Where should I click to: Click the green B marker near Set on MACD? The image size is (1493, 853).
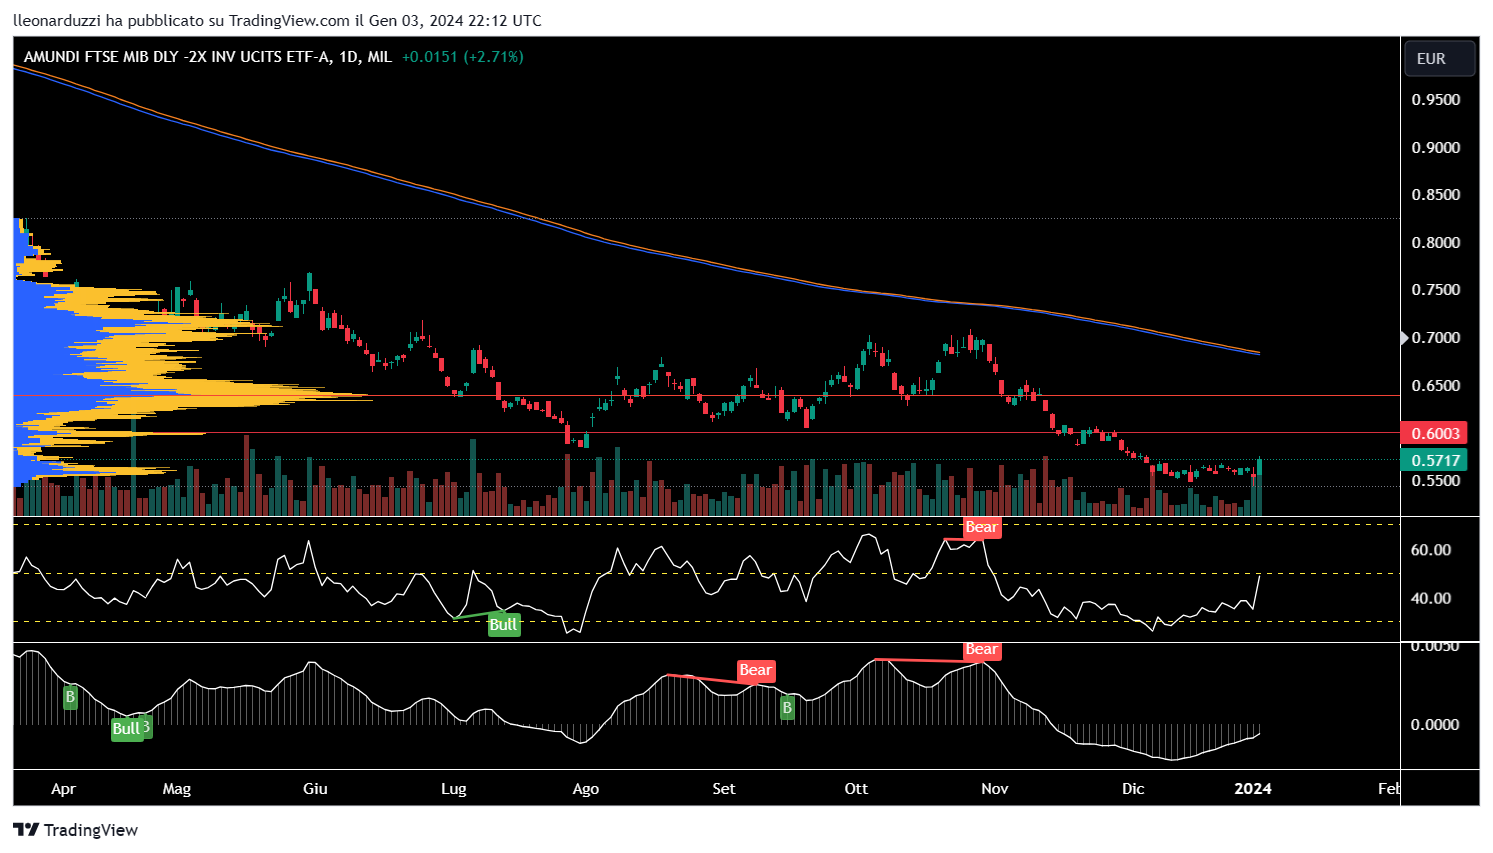787,708
